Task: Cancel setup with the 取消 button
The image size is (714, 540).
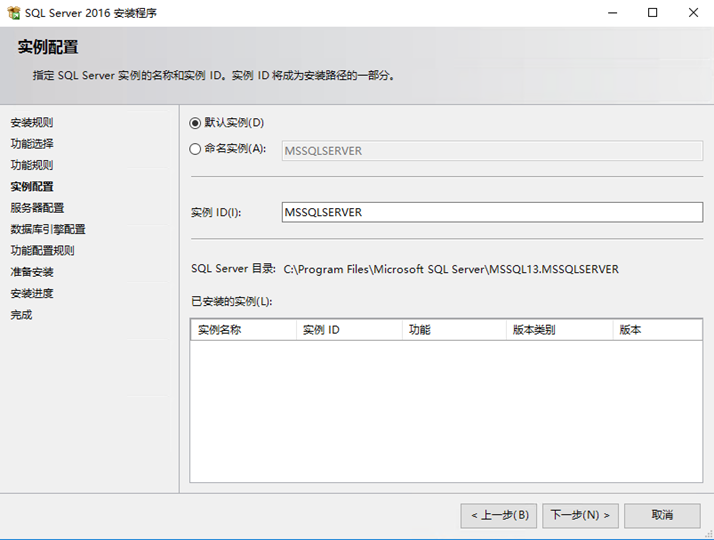Action: (x=662, y=515)
